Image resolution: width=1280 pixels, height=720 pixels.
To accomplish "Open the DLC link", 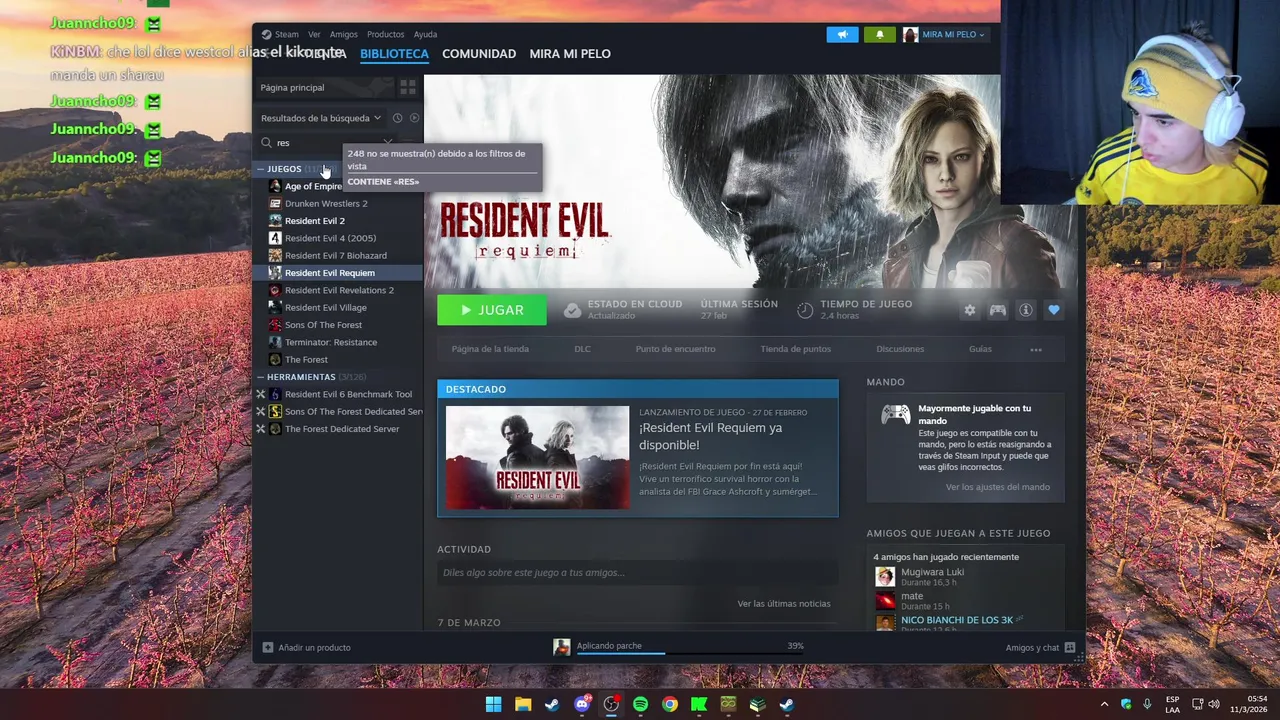I will coord(582,349).
